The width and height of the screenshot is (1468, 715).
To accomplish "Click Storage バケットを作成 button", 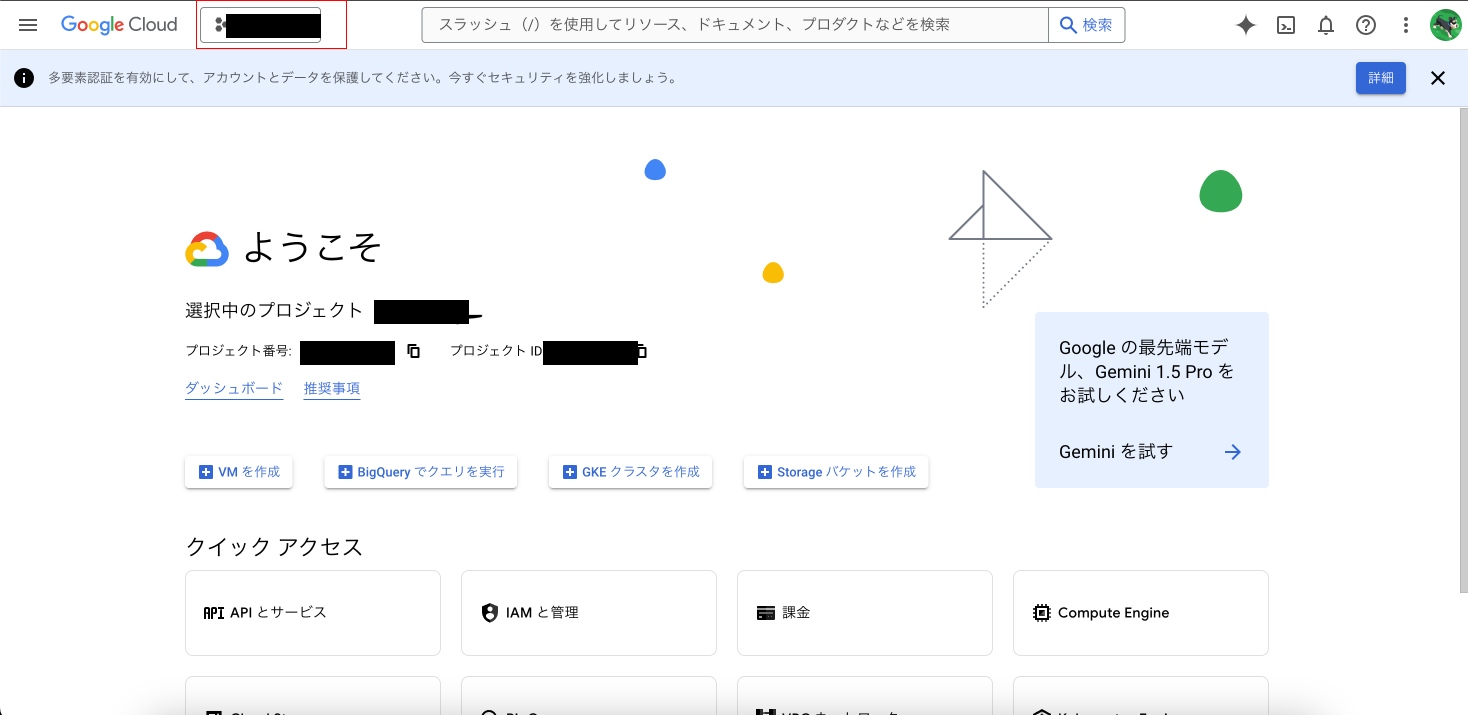I will tap(836, 472).
